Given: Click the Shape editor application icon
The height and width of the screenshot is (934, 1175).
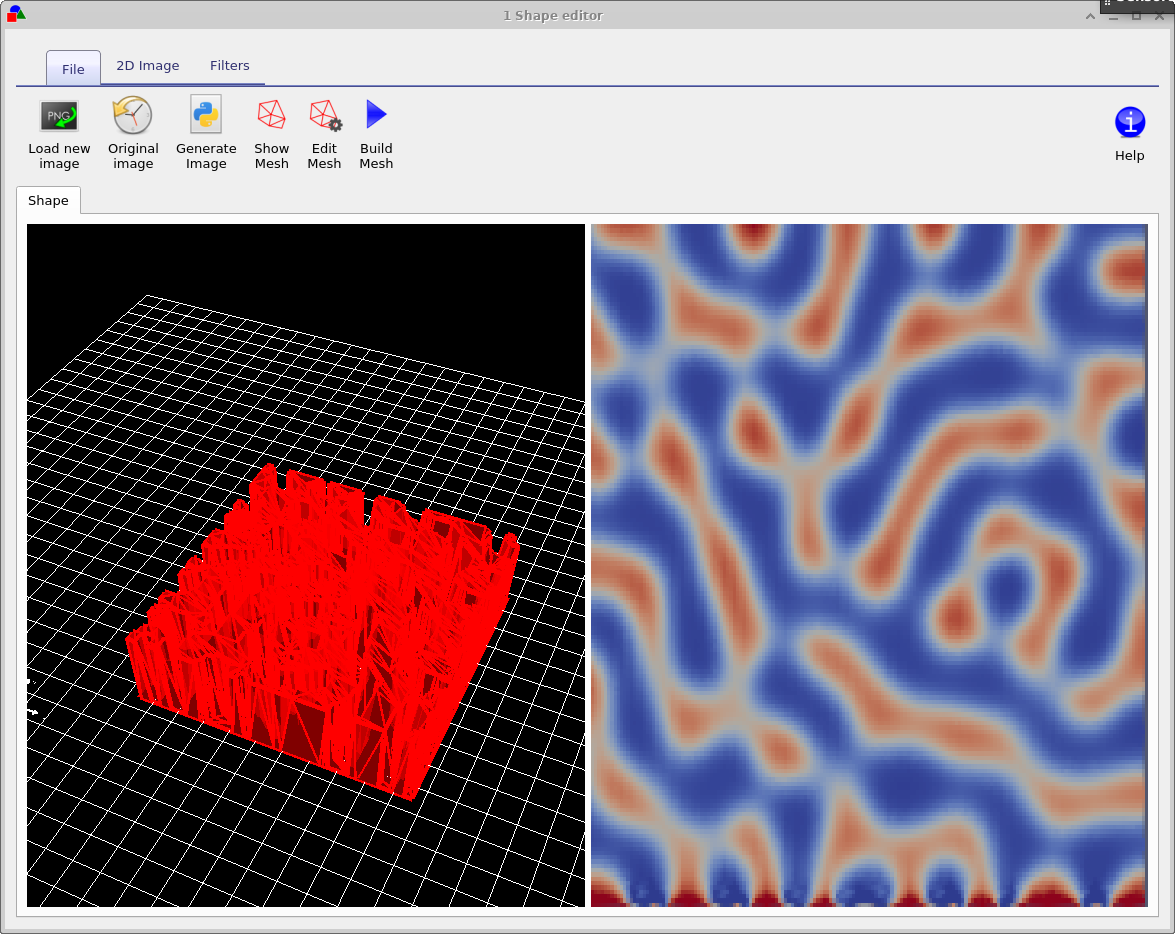Looking at the screenshot, I should coord(15,14).
